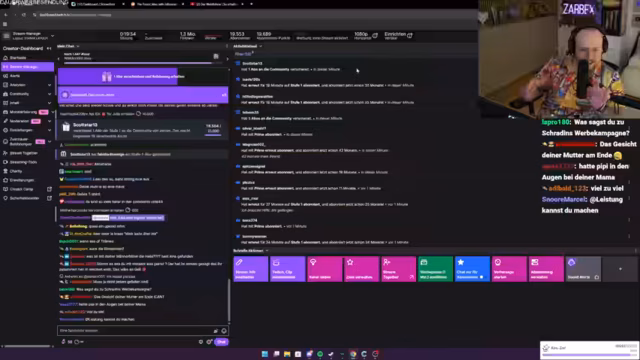This screenshot has width=640, height=360.
Task: Toggle subscriber-only chat on the blue tile
Action: 472,269
